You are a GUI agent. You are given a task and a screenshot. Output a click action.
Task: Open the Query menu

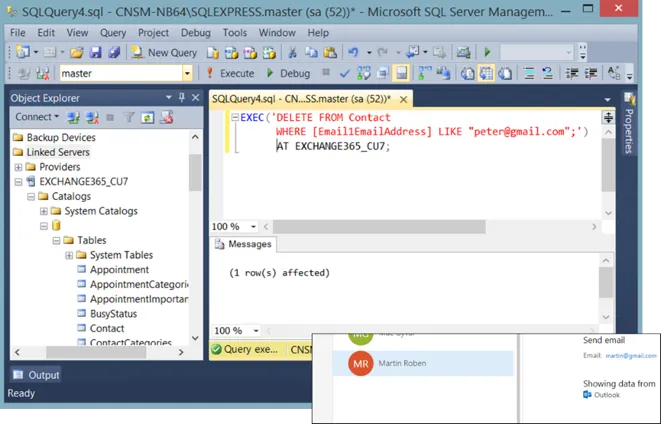click(113, 32)
